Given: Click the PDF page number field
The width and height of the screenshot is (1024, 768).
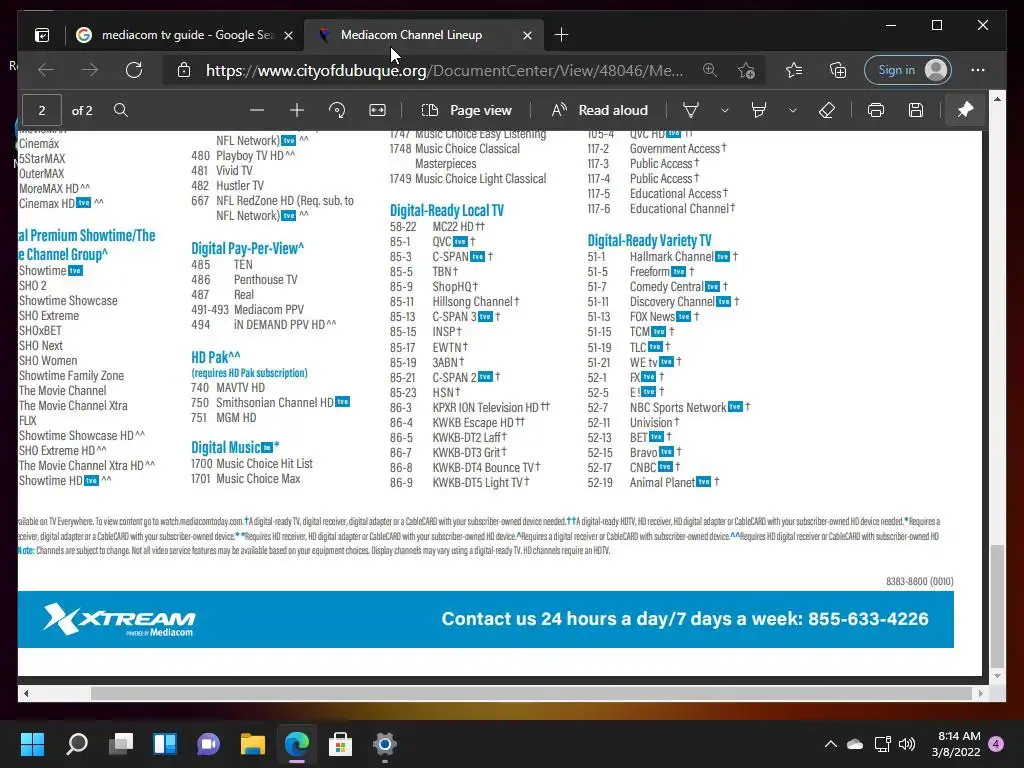Looking at the screenshot, I should pos(42,110).
